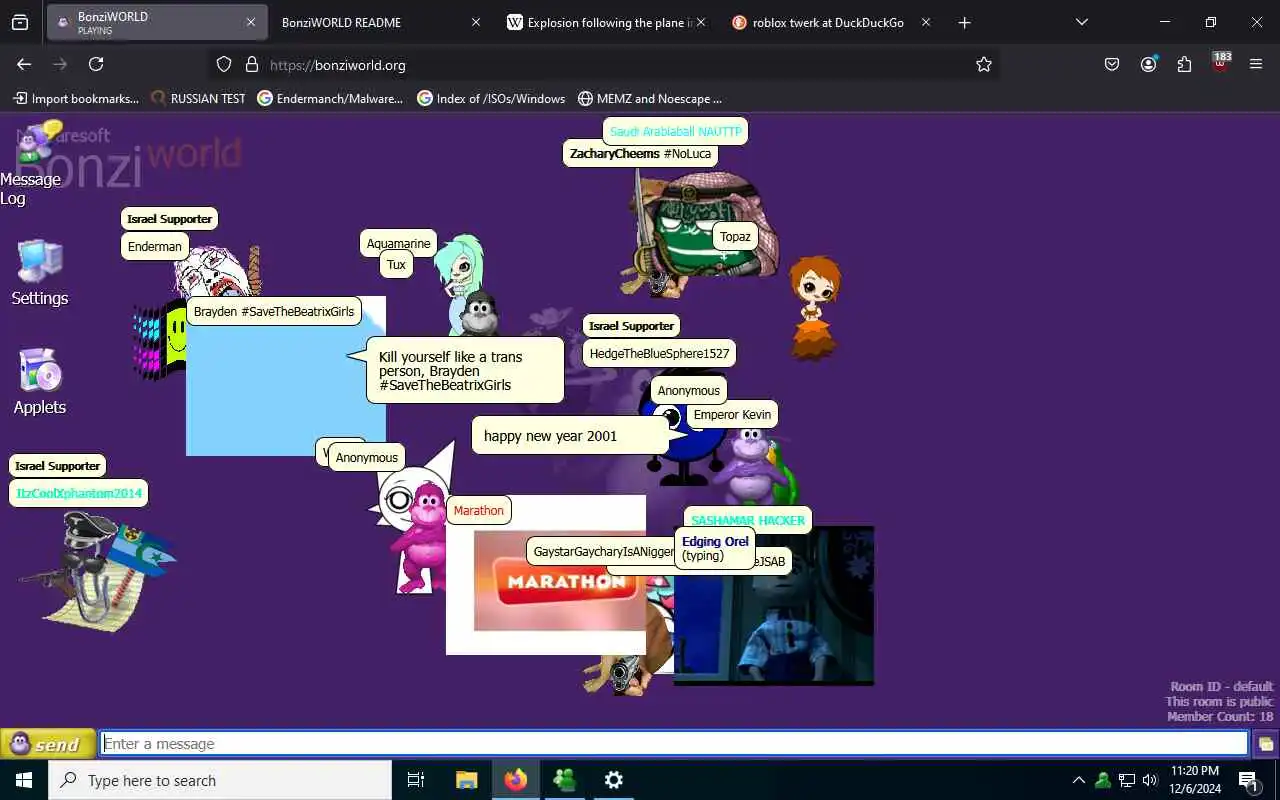Open Firefox View icon
Viewport: 1280px width, 800px height.
pyautogui.click(x=20, y=22)
